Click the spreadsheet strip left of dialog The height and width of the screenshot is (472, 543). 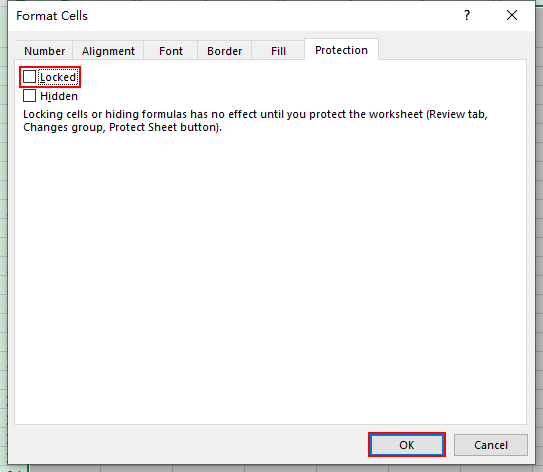pyautogui.click(x=3, y=235)
